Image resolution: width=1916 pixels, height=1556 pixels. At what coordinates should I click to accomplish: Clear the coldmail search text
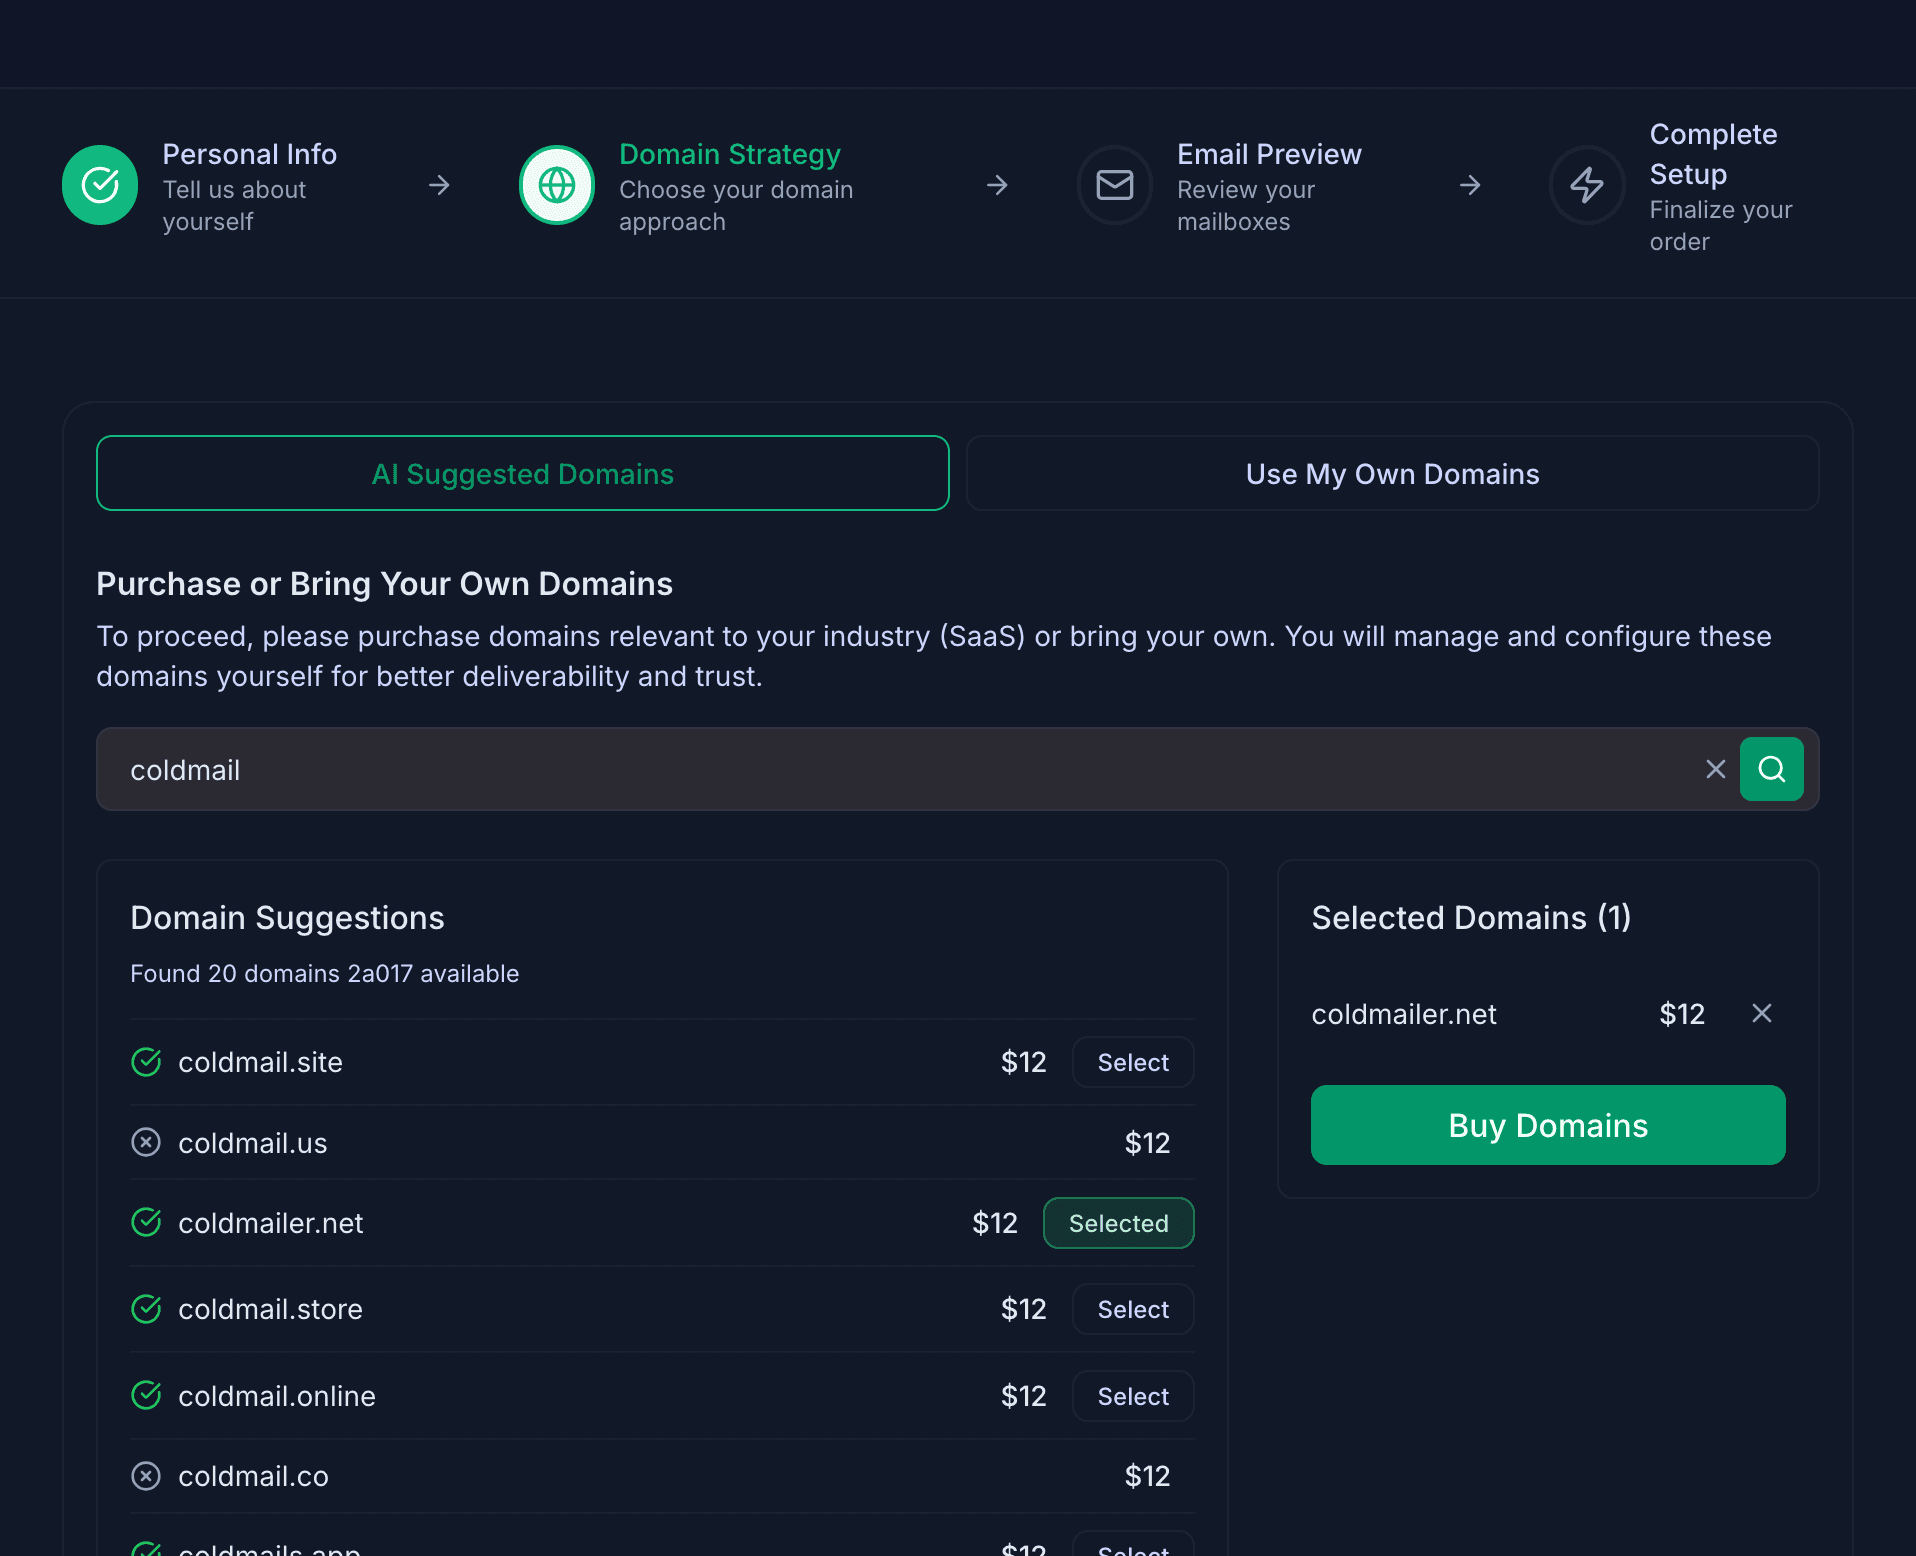click(1716, 769)
